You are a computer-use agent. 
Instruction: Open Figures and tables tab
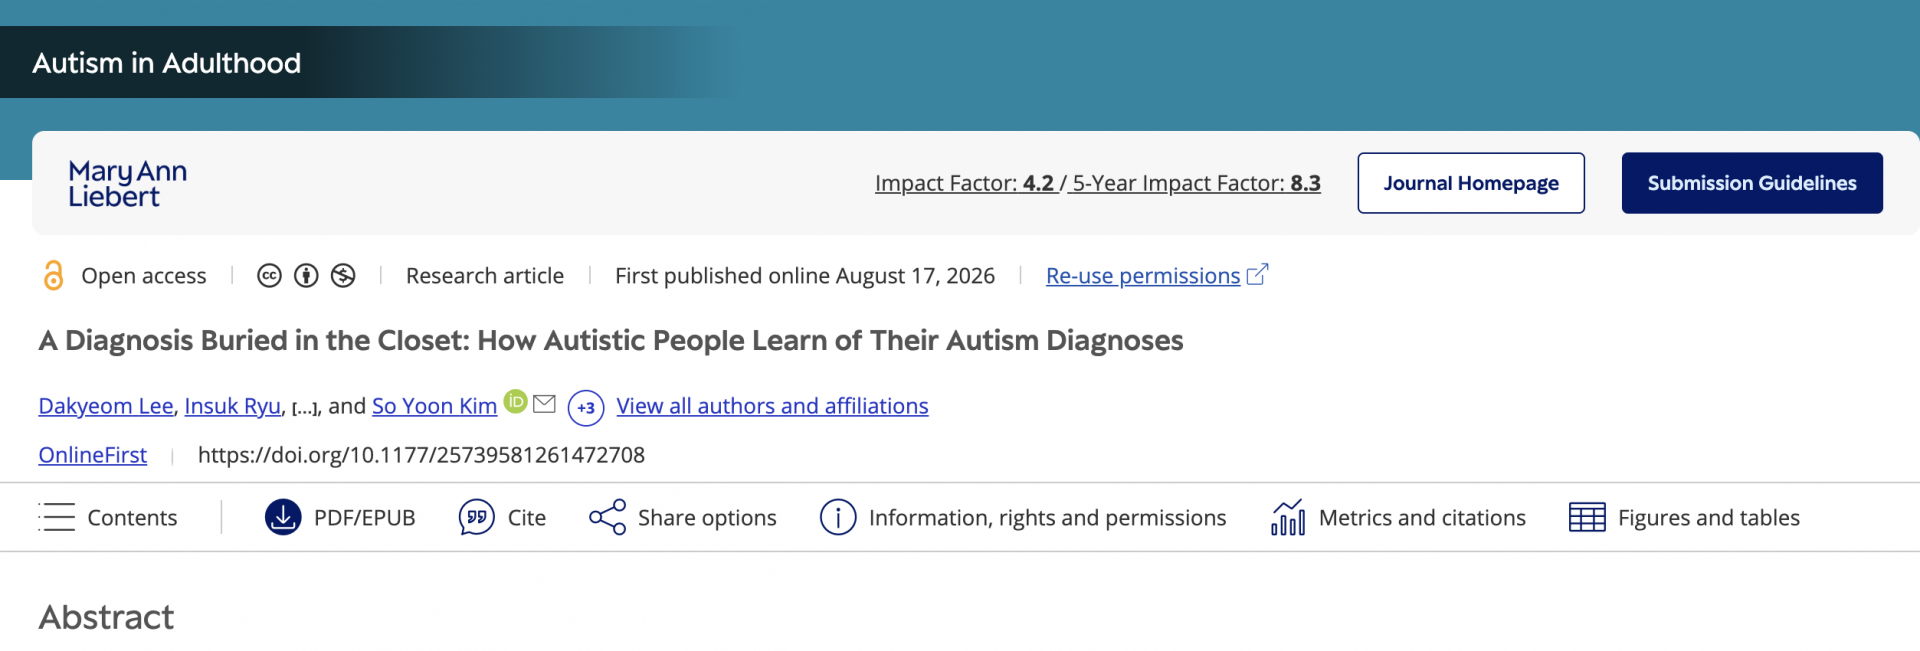(x=1684, y=517)
